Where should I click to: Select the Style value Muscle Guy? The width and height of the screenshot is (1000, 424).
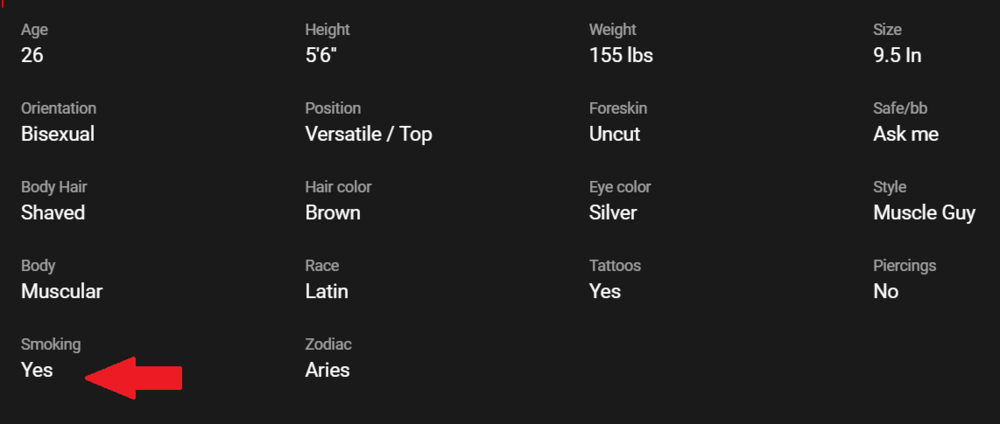tap(924, 213)
